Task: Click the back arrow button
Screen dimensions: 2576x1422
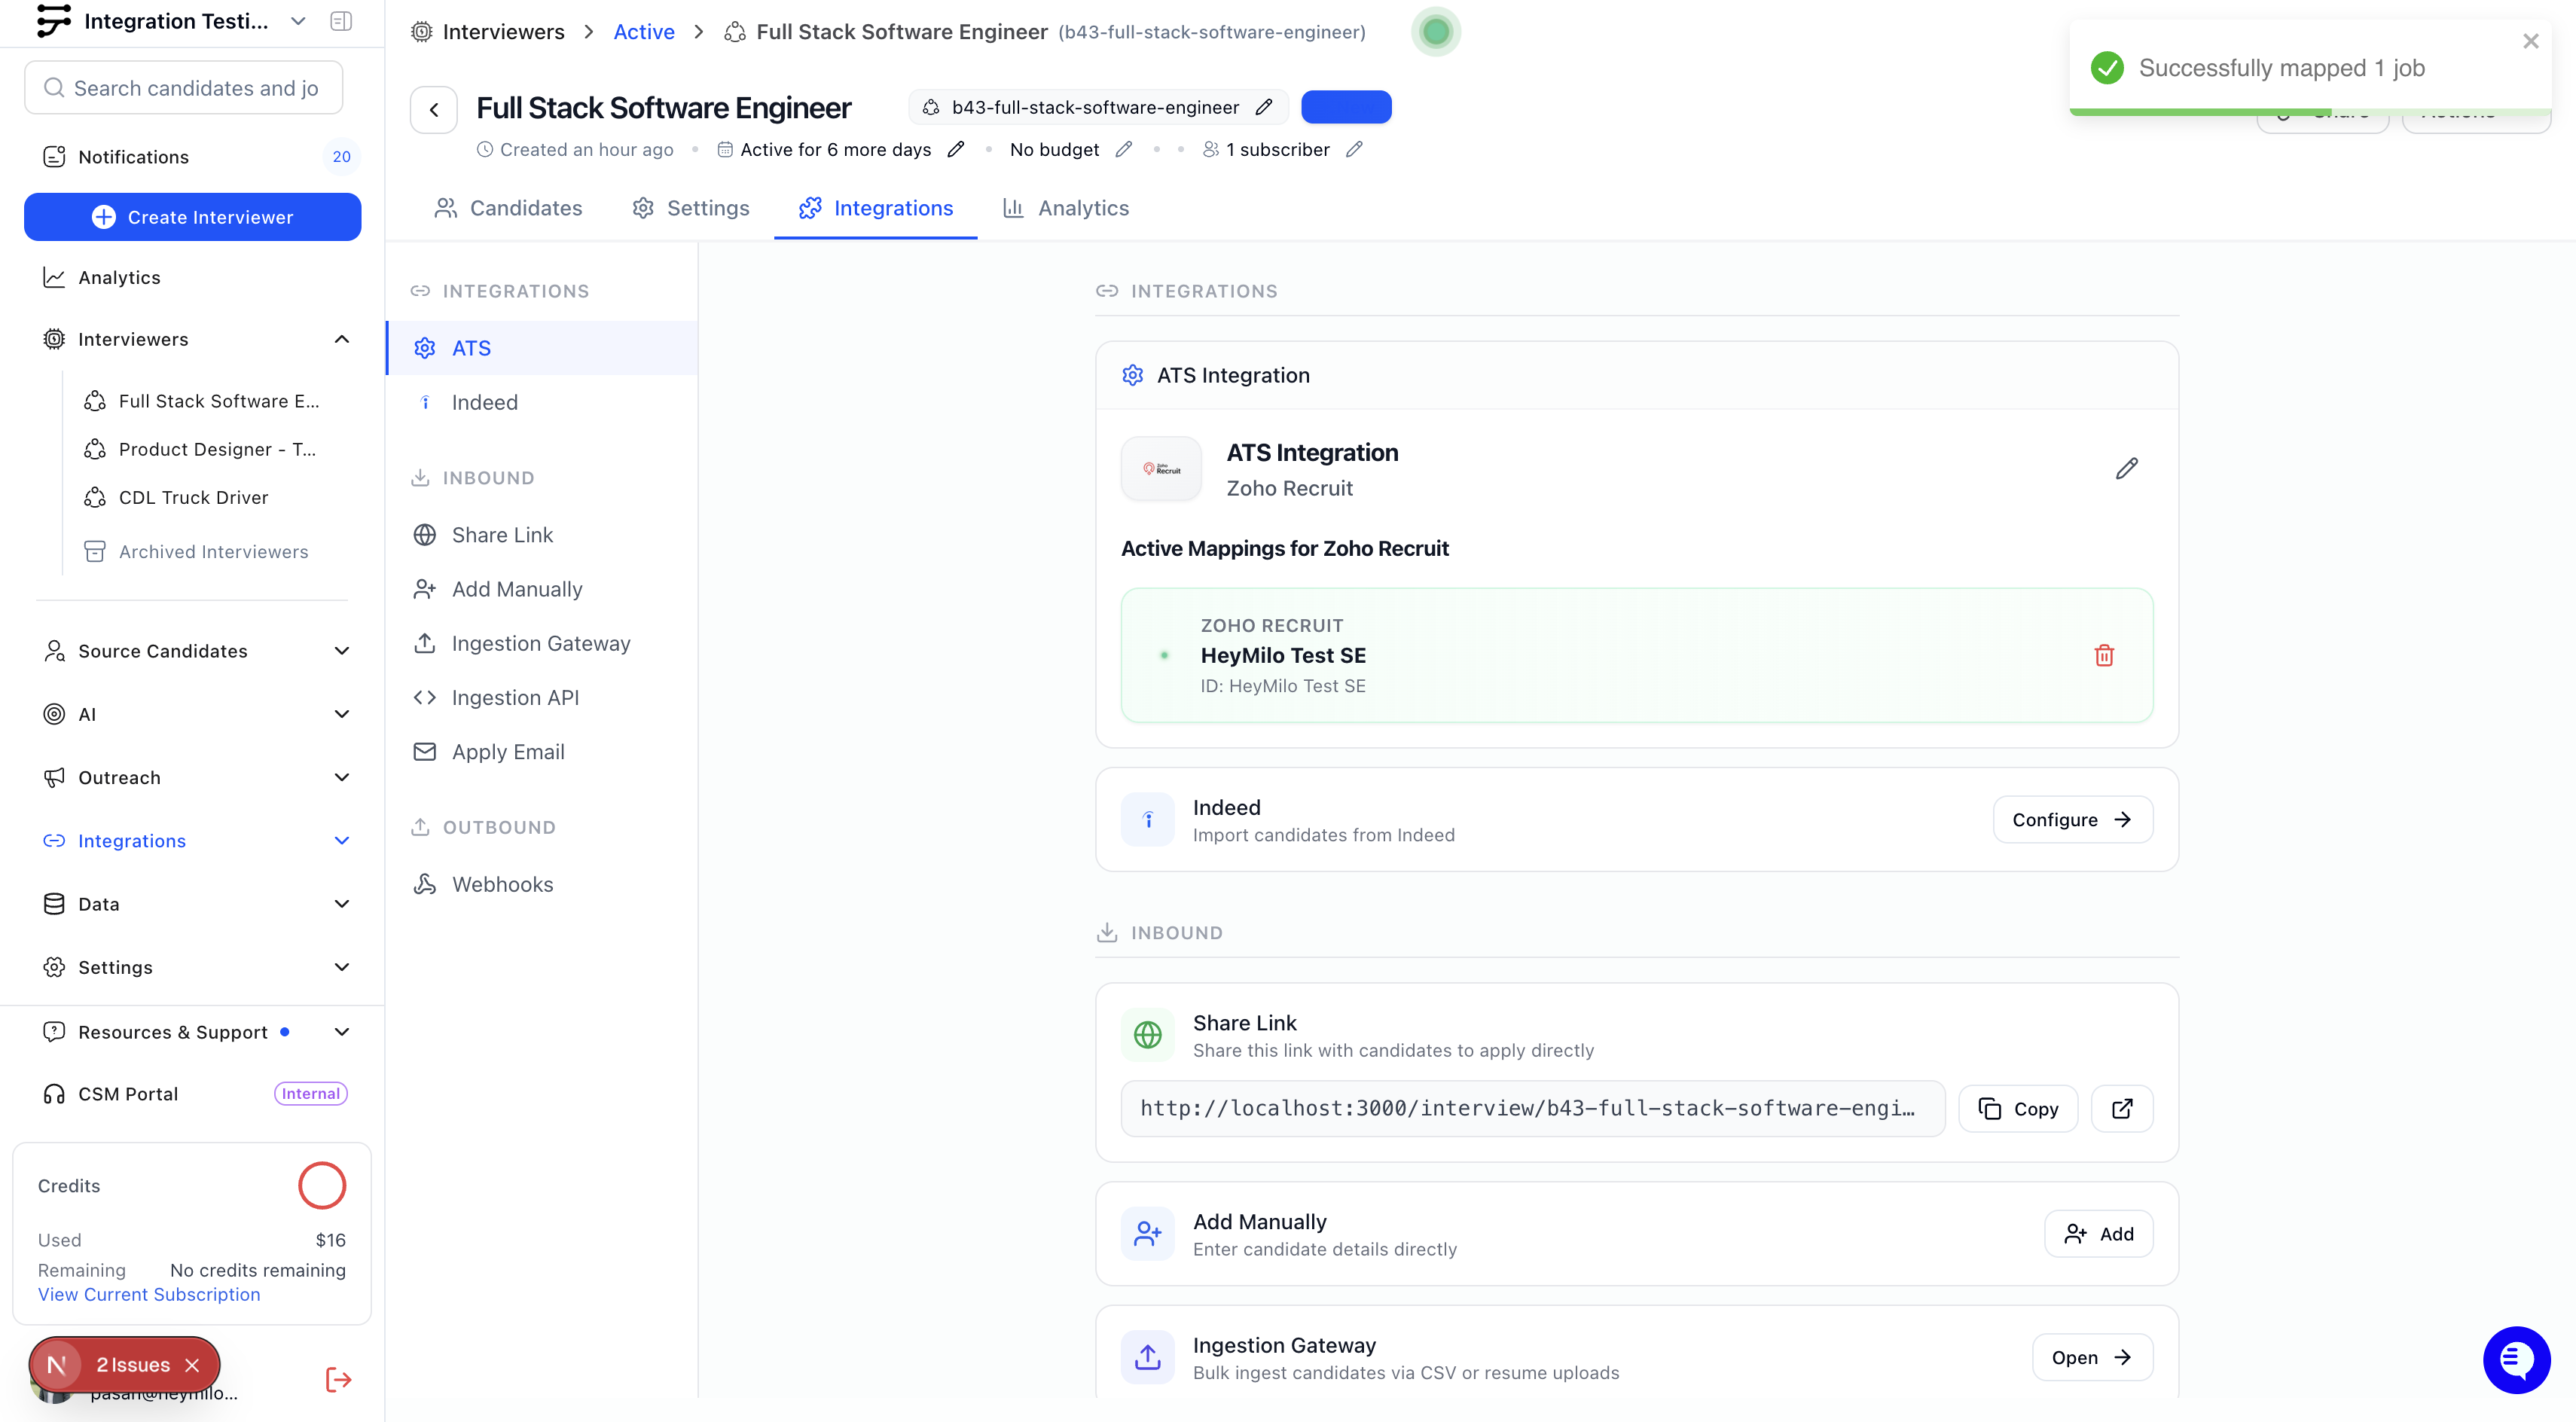Action: click(434, 109)
